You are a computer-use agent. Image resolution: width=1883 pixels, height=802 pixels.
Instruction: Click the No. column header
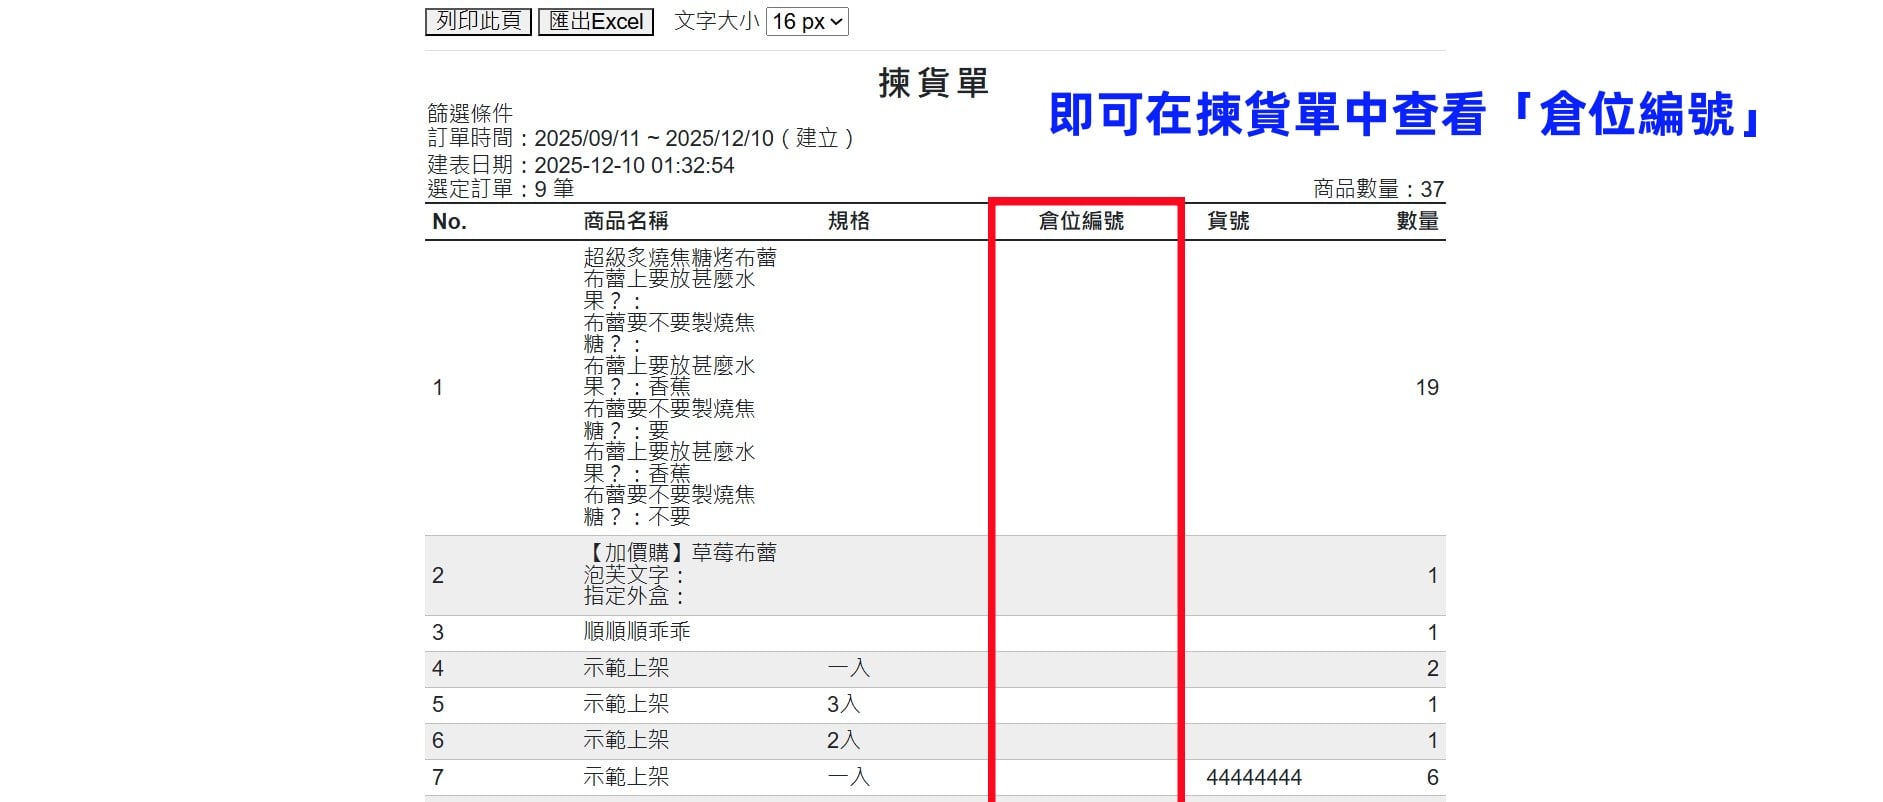pos(449,221)
